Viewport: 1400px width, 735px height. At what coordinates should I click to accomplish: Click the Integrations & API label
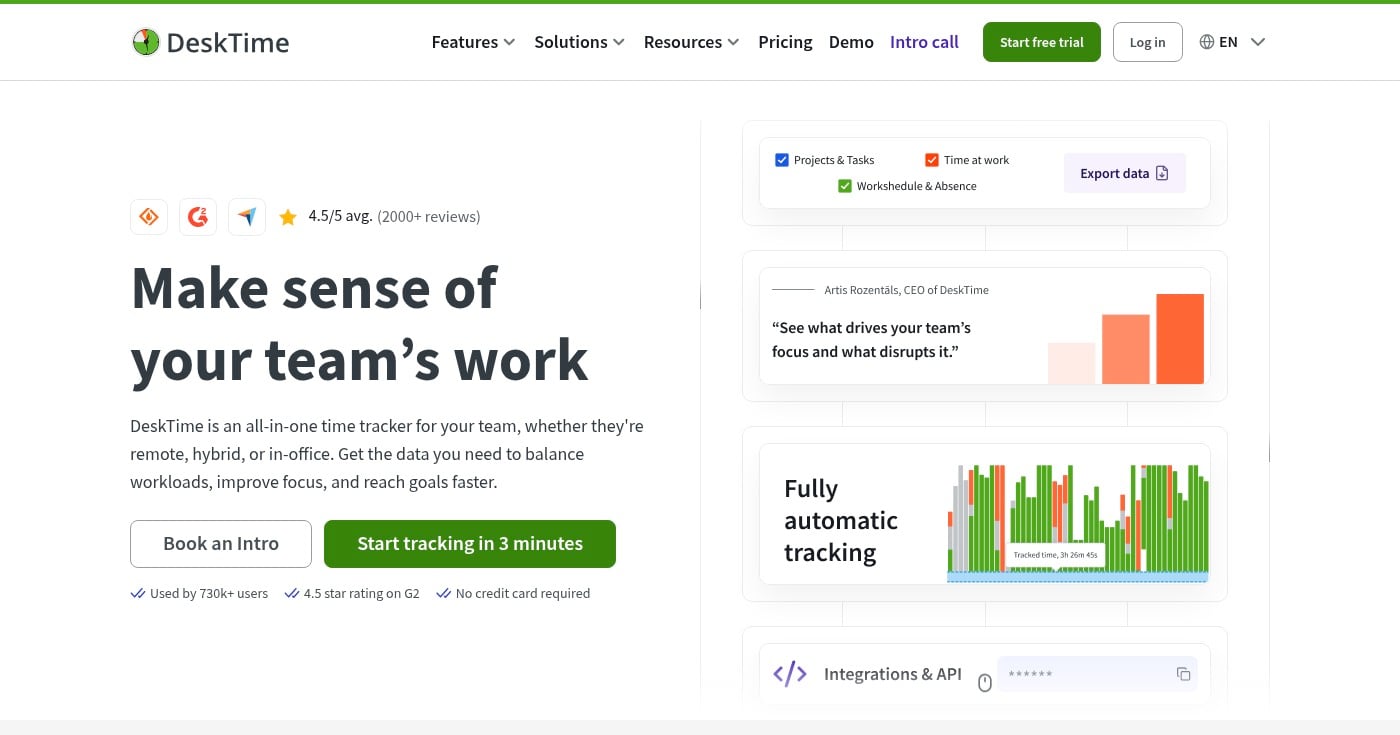click(893, 674)
